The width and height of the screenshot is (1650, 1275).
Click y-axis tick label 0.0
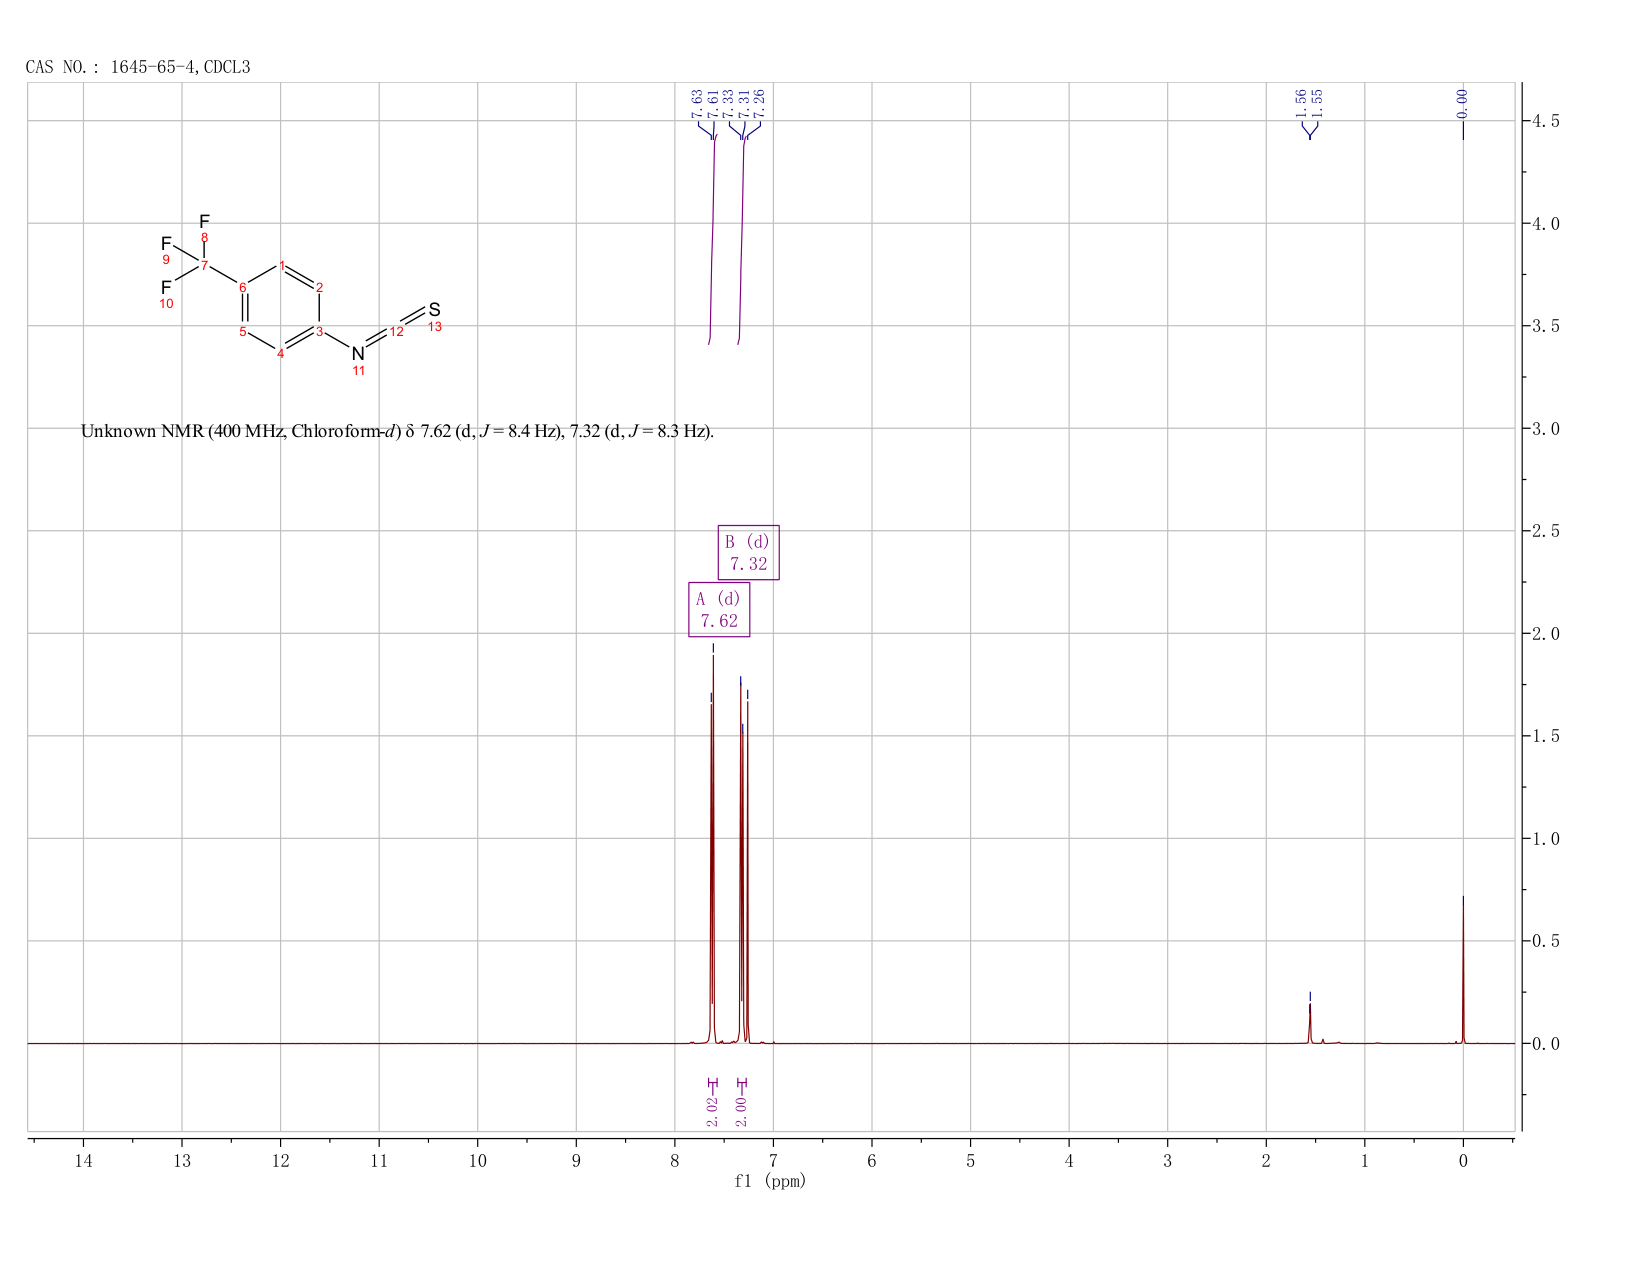pos(1546,1044)
